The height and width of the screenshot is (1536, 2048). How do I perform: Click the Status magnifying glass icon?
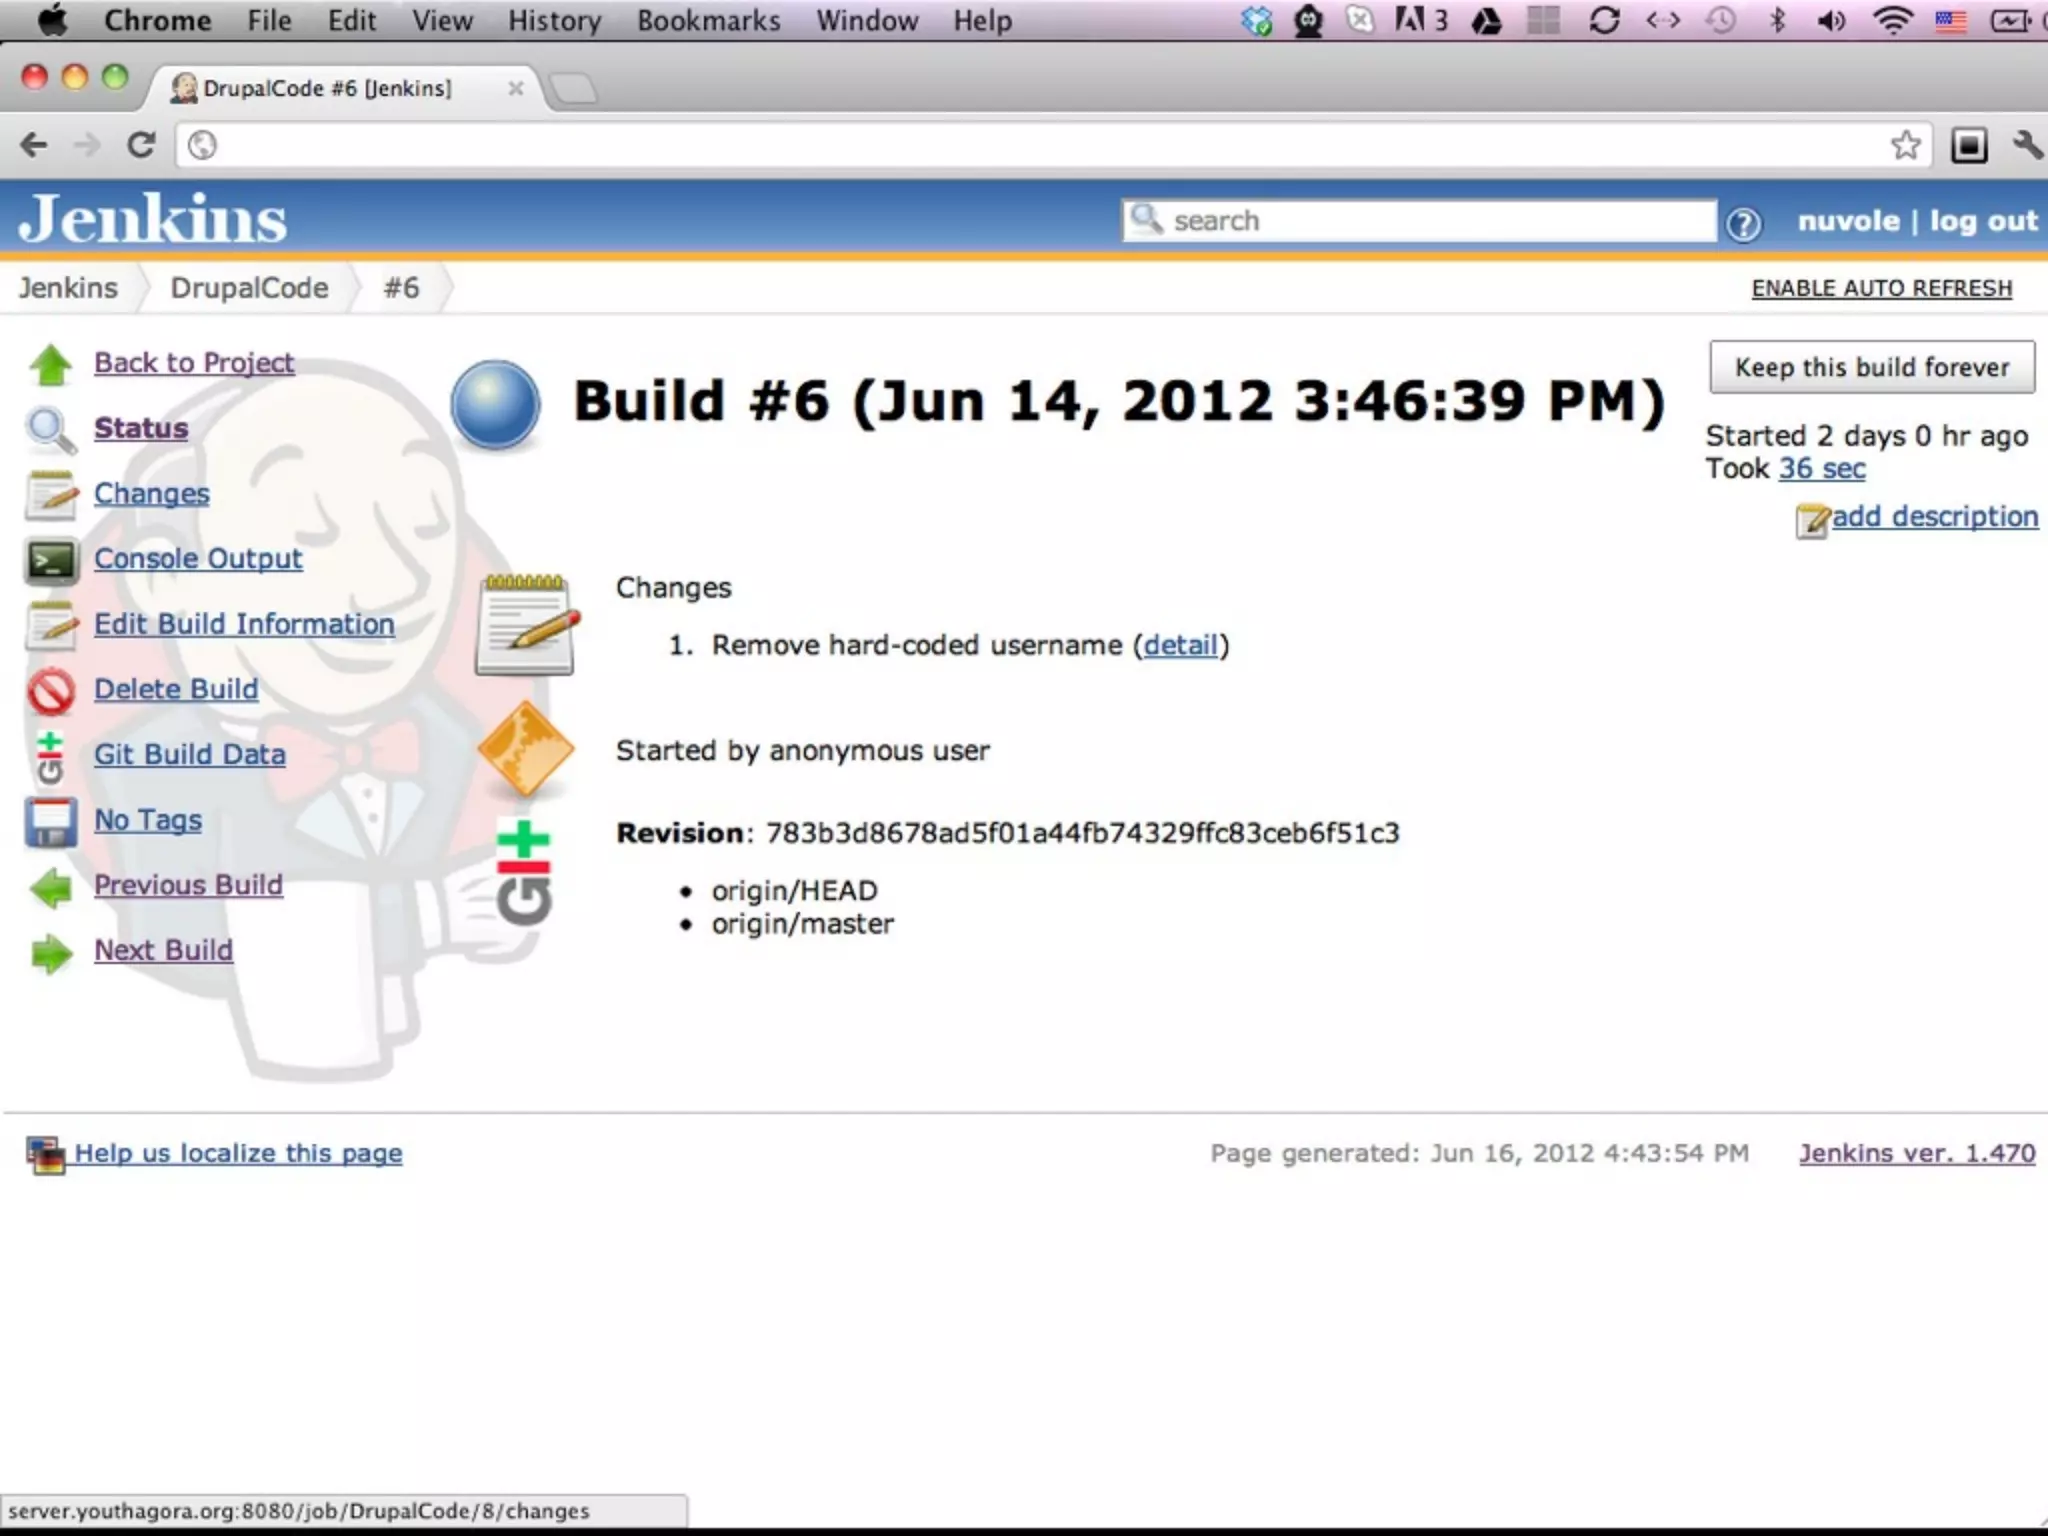click(x=50, y=430)
